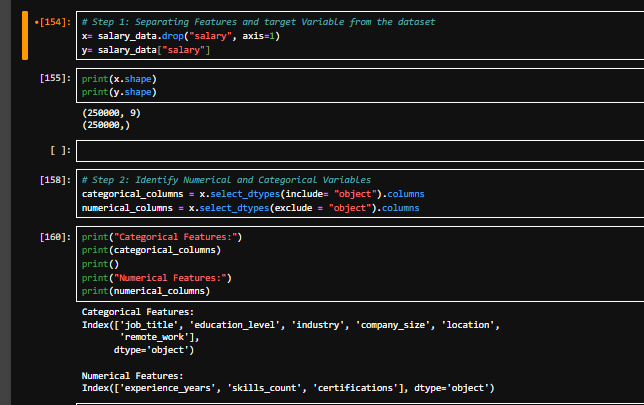Click the print(numerical_columns) line
Viewport: 644px width, 405px height.
click(x=146, y=291)
